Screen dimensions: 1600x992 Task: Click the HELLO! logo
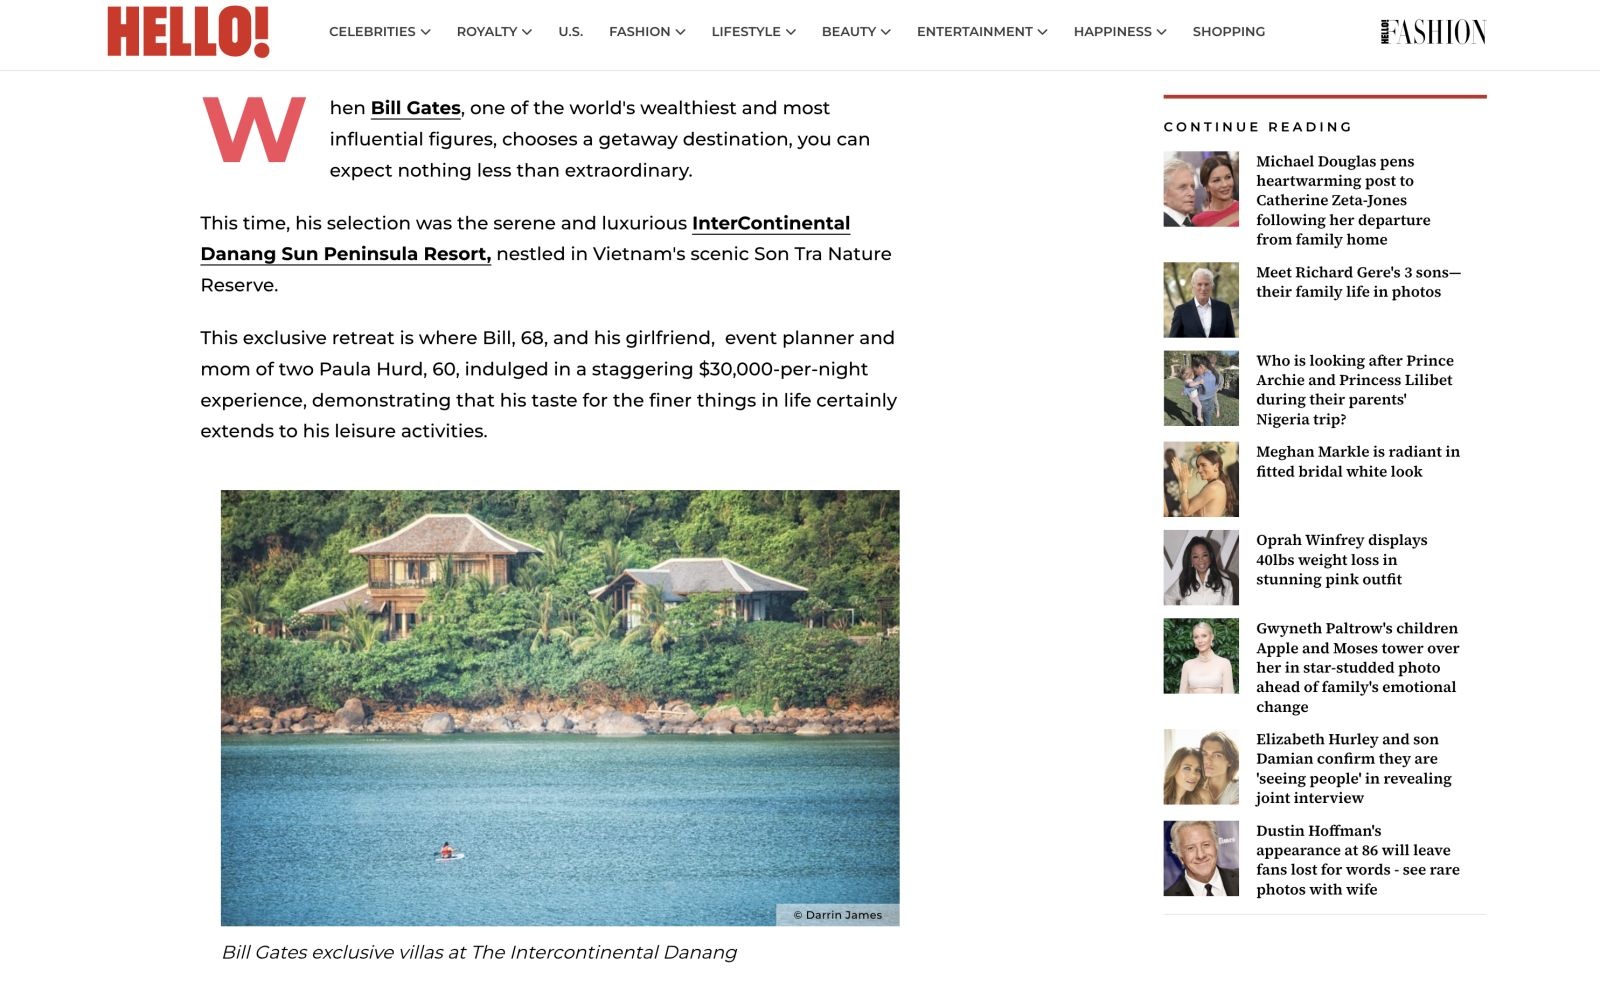188,31
